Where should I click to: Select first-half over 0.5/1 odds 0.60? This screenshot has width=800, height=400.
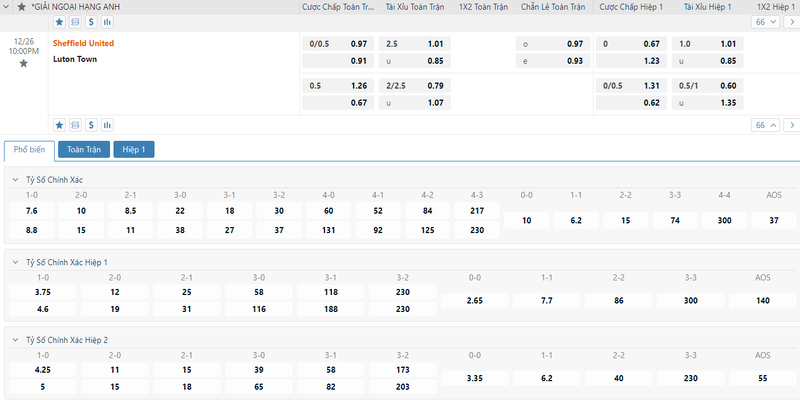coord(708,86)
